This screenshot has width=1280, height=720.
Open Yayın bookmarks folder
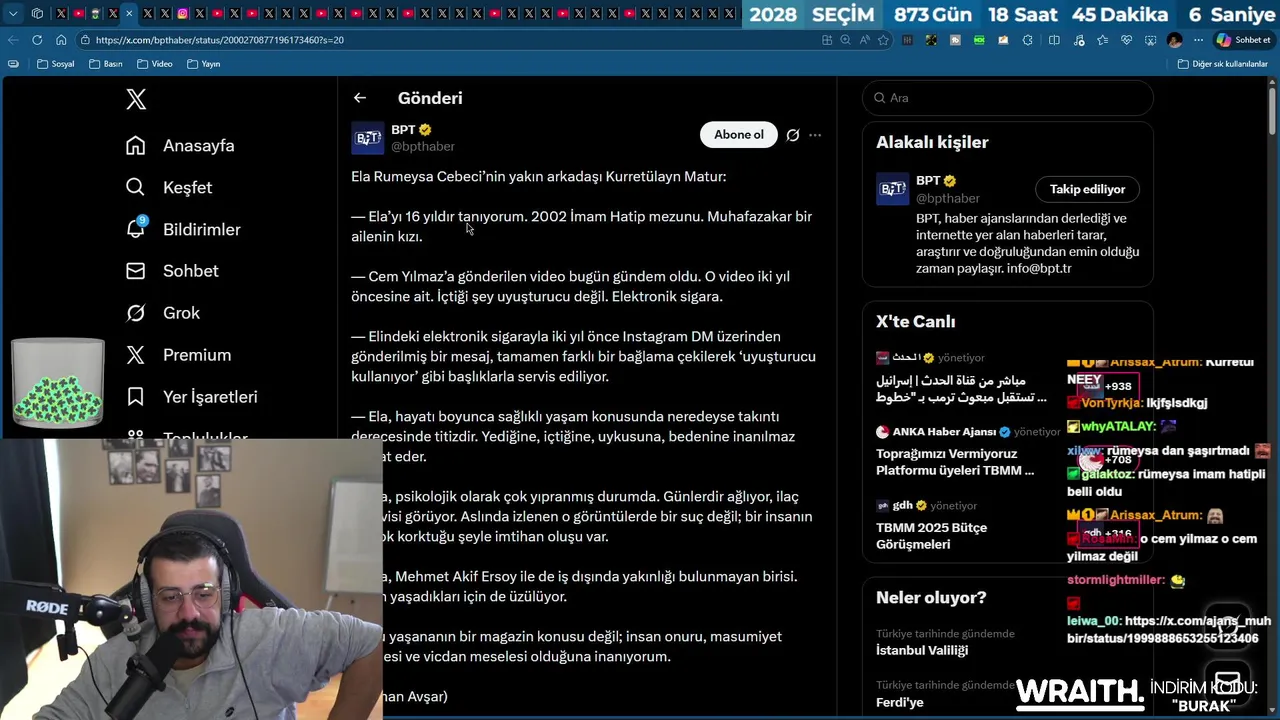coord(204,64)
